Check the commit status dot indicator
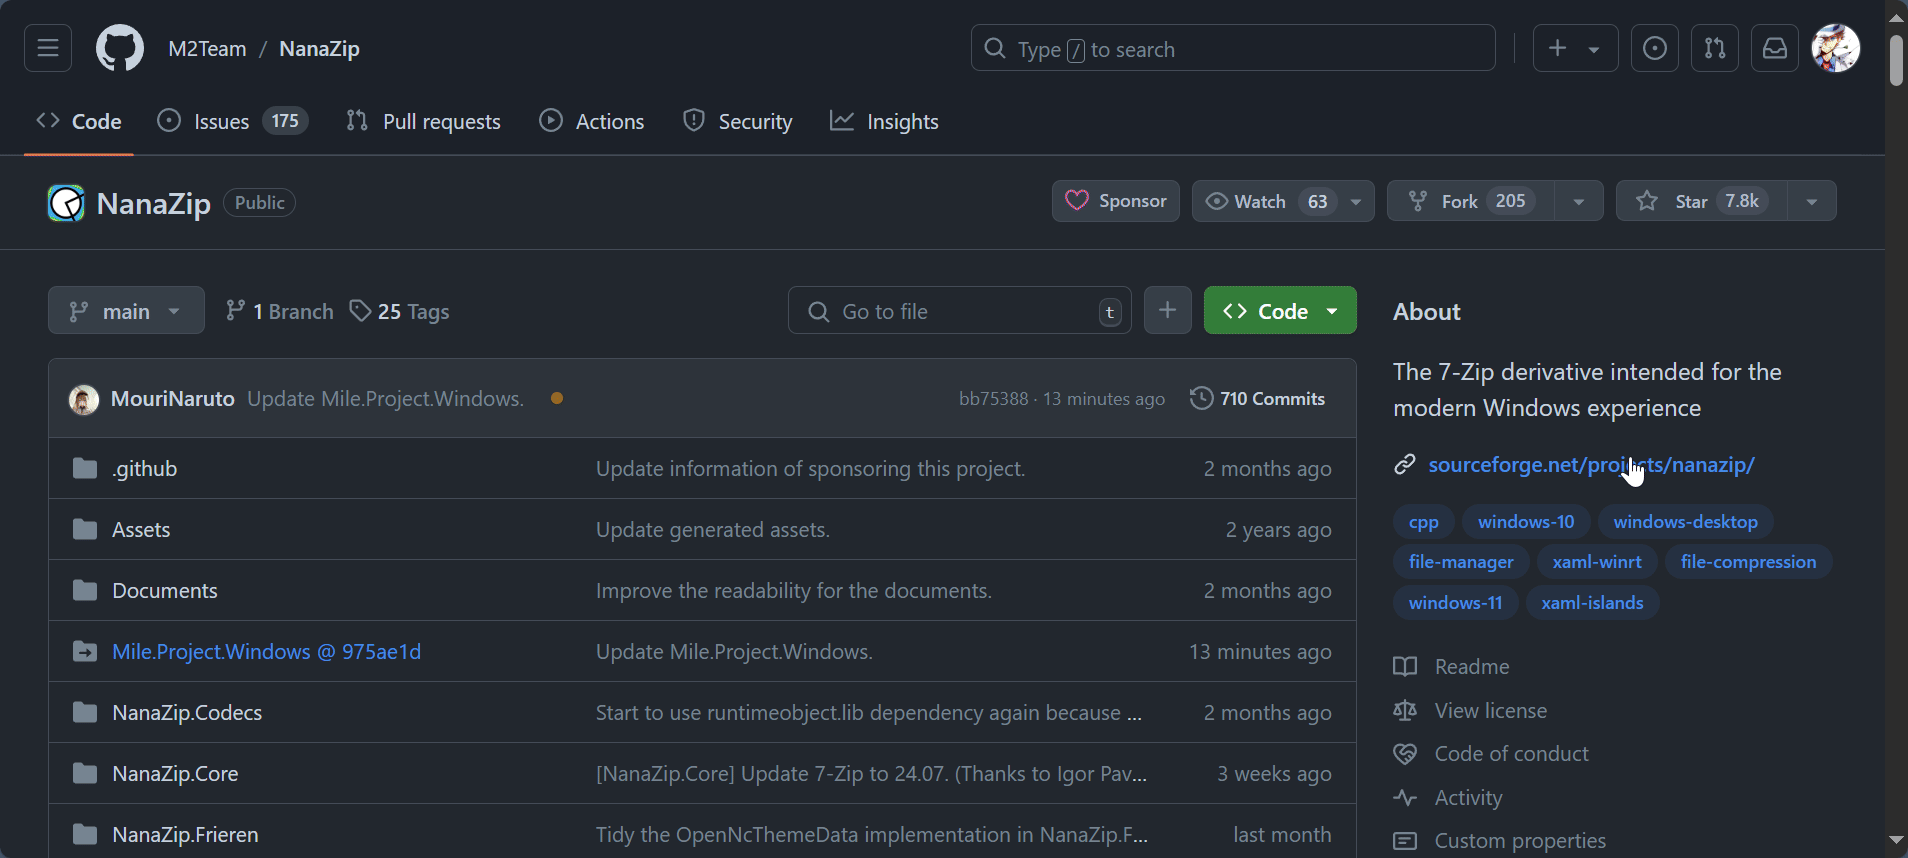 (x=557, y=398)
